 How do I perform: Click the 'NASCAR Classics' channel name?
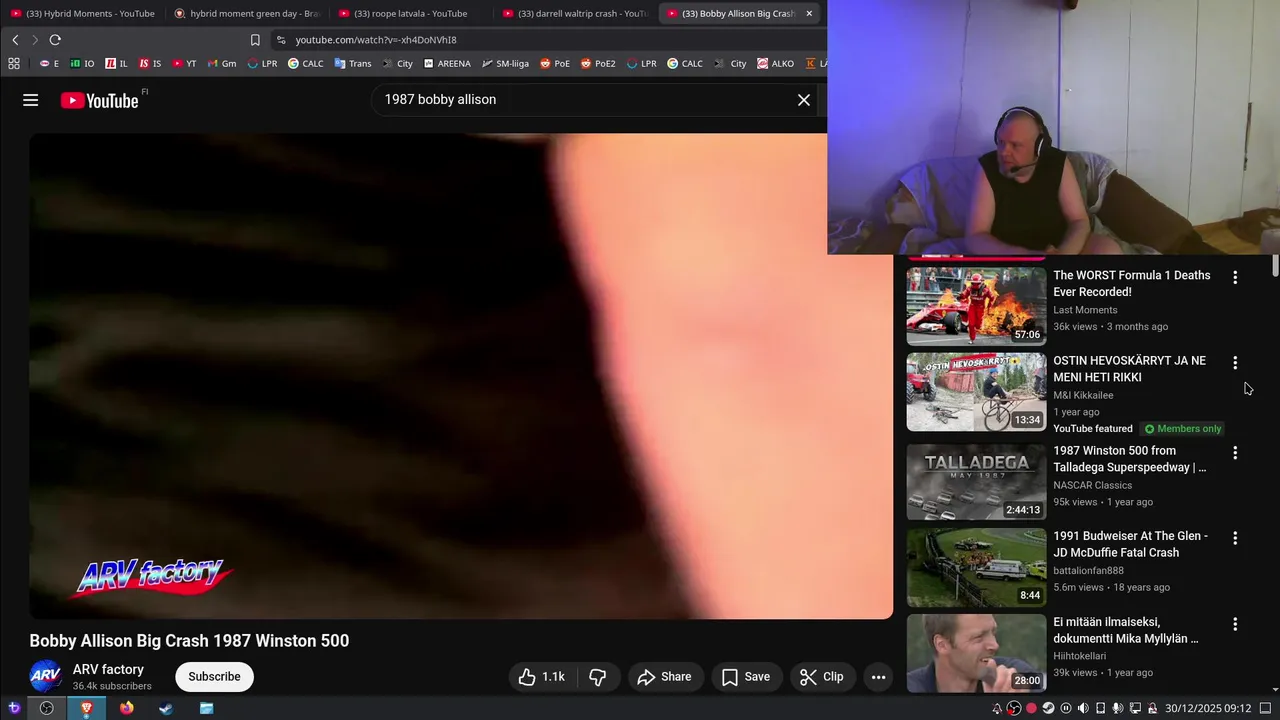[1092, 485]
